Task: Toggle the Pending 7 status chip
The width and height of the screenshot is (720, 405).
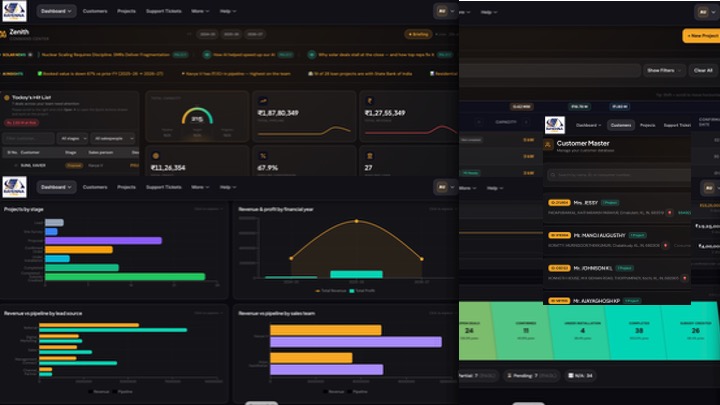Action: click(531, 376)
